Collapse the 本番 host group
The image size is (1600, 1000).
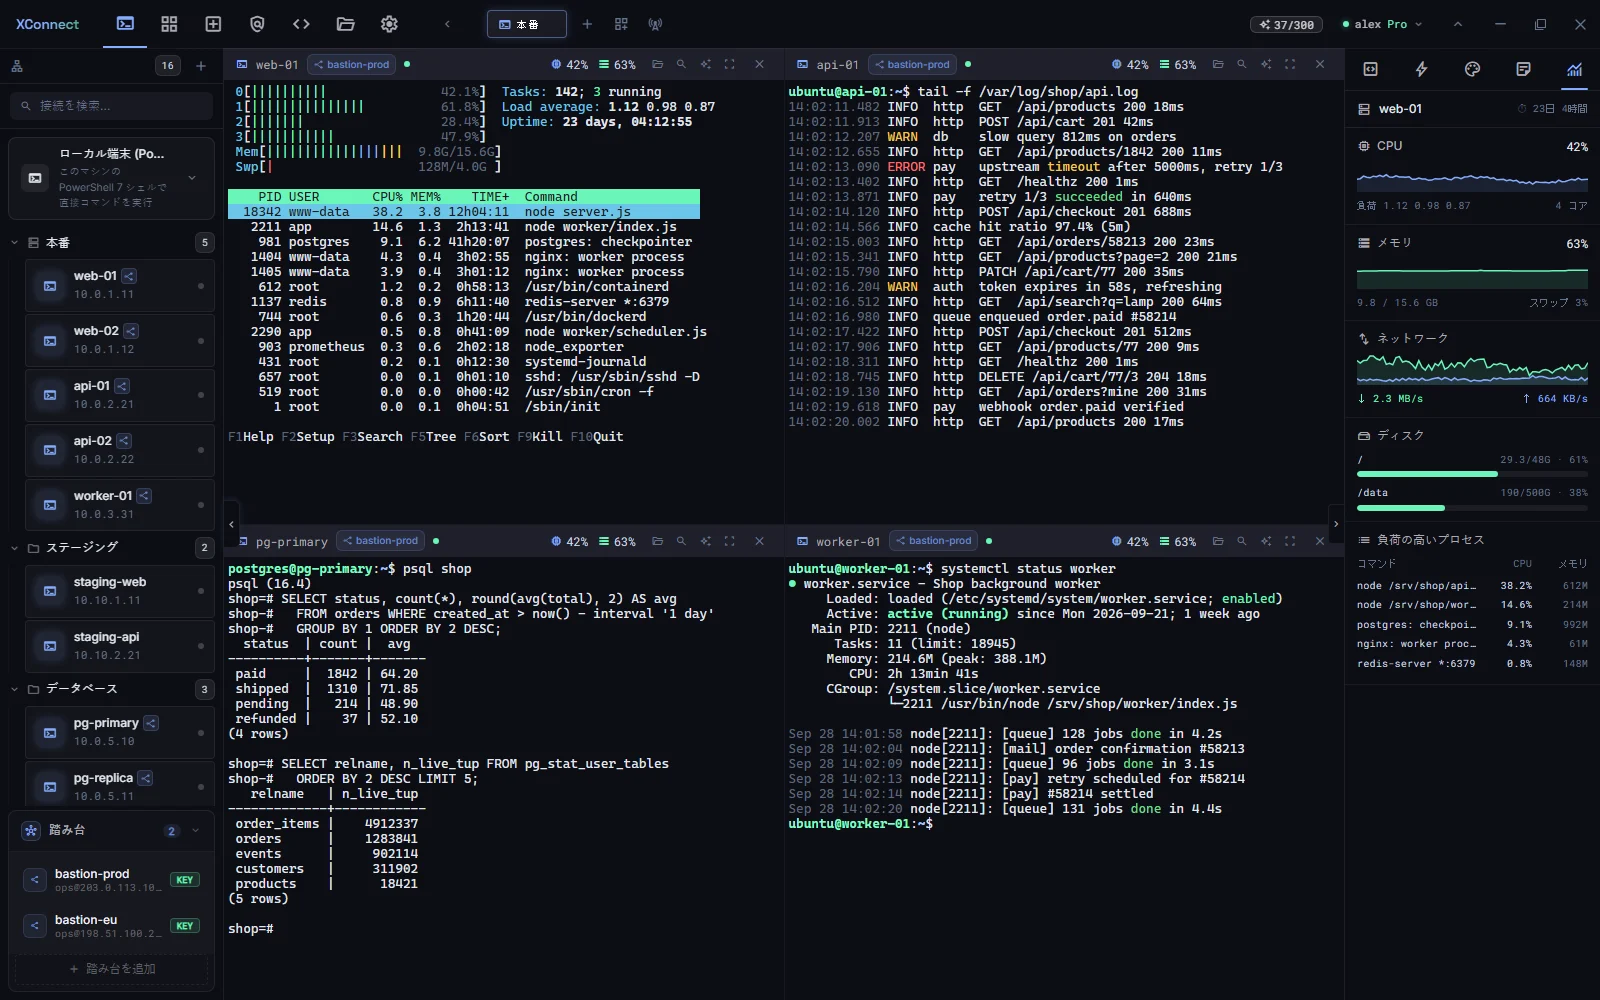pyautogui.click(x=15, y=242)
